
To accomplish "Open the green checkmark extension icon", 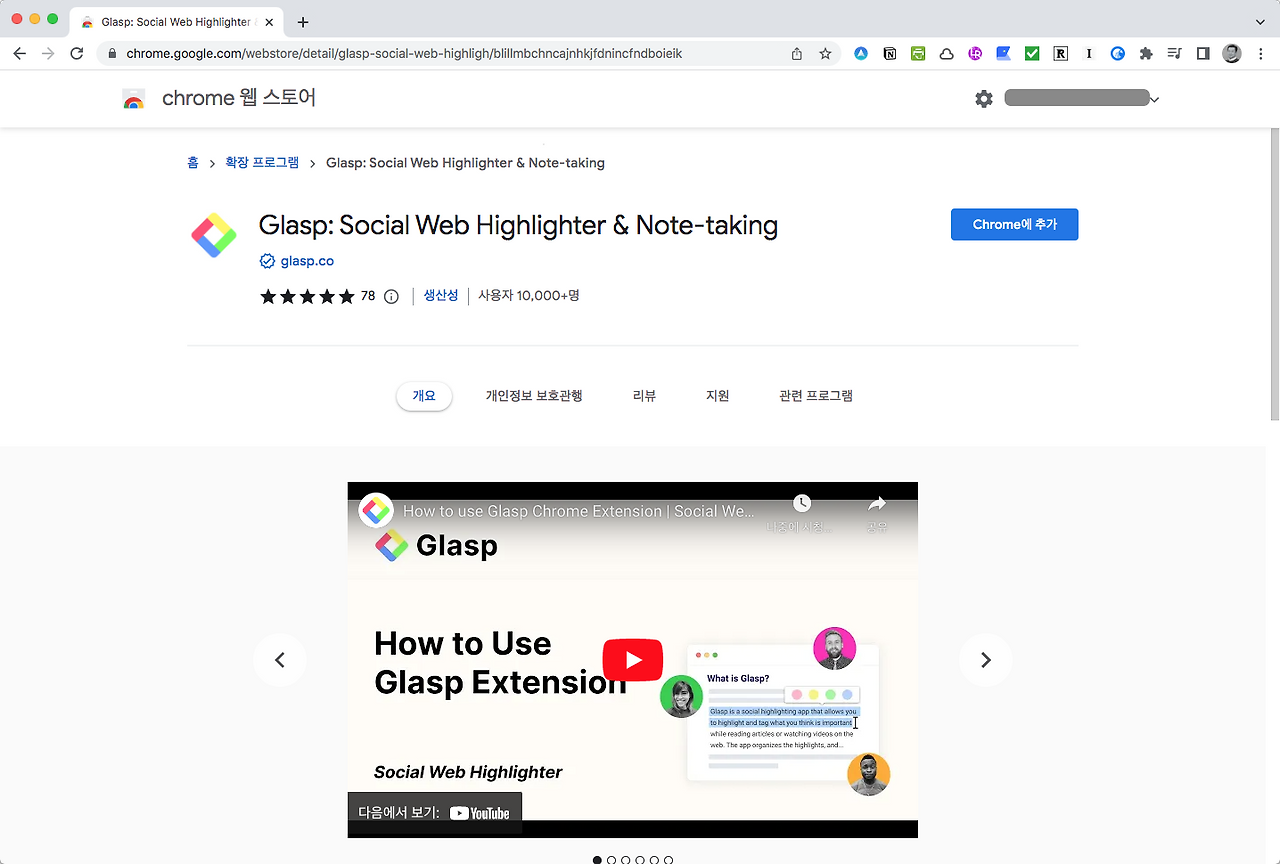I will pos(1032,54).
